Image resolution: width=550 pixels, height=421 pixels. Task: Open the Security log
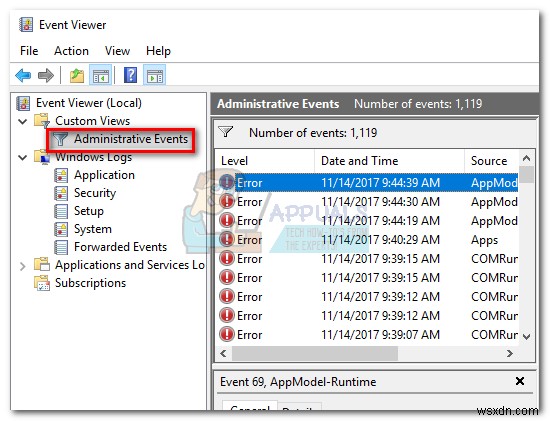coord(95,193)
